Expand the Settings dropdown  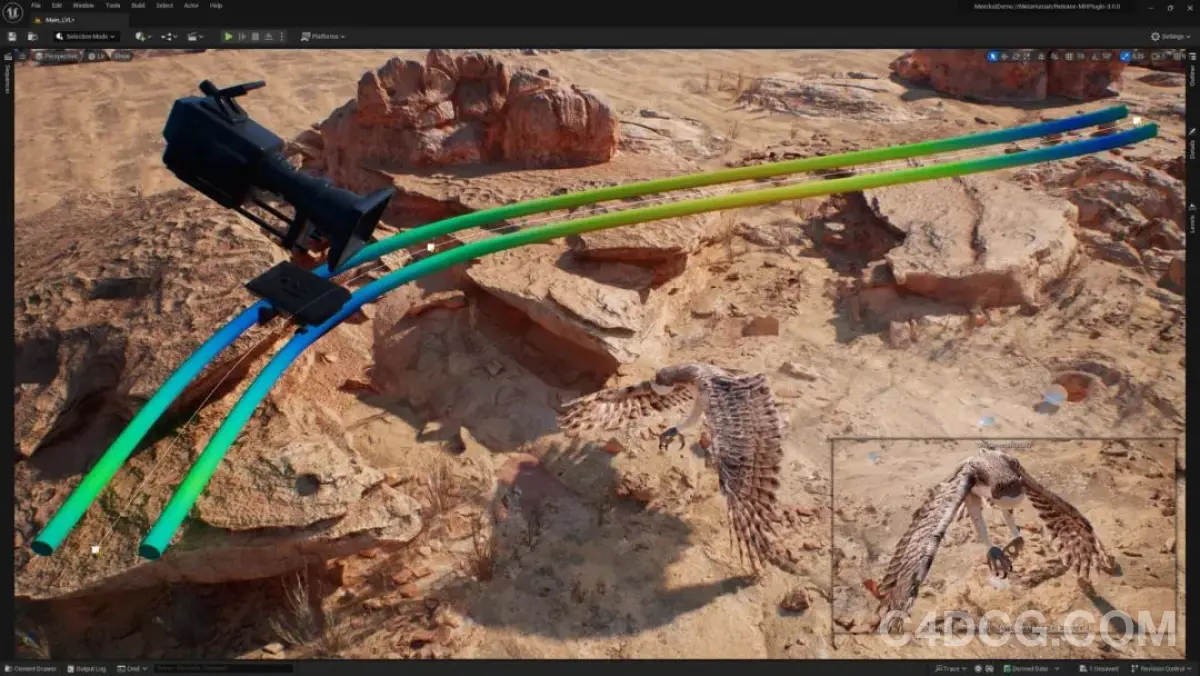1168,36
